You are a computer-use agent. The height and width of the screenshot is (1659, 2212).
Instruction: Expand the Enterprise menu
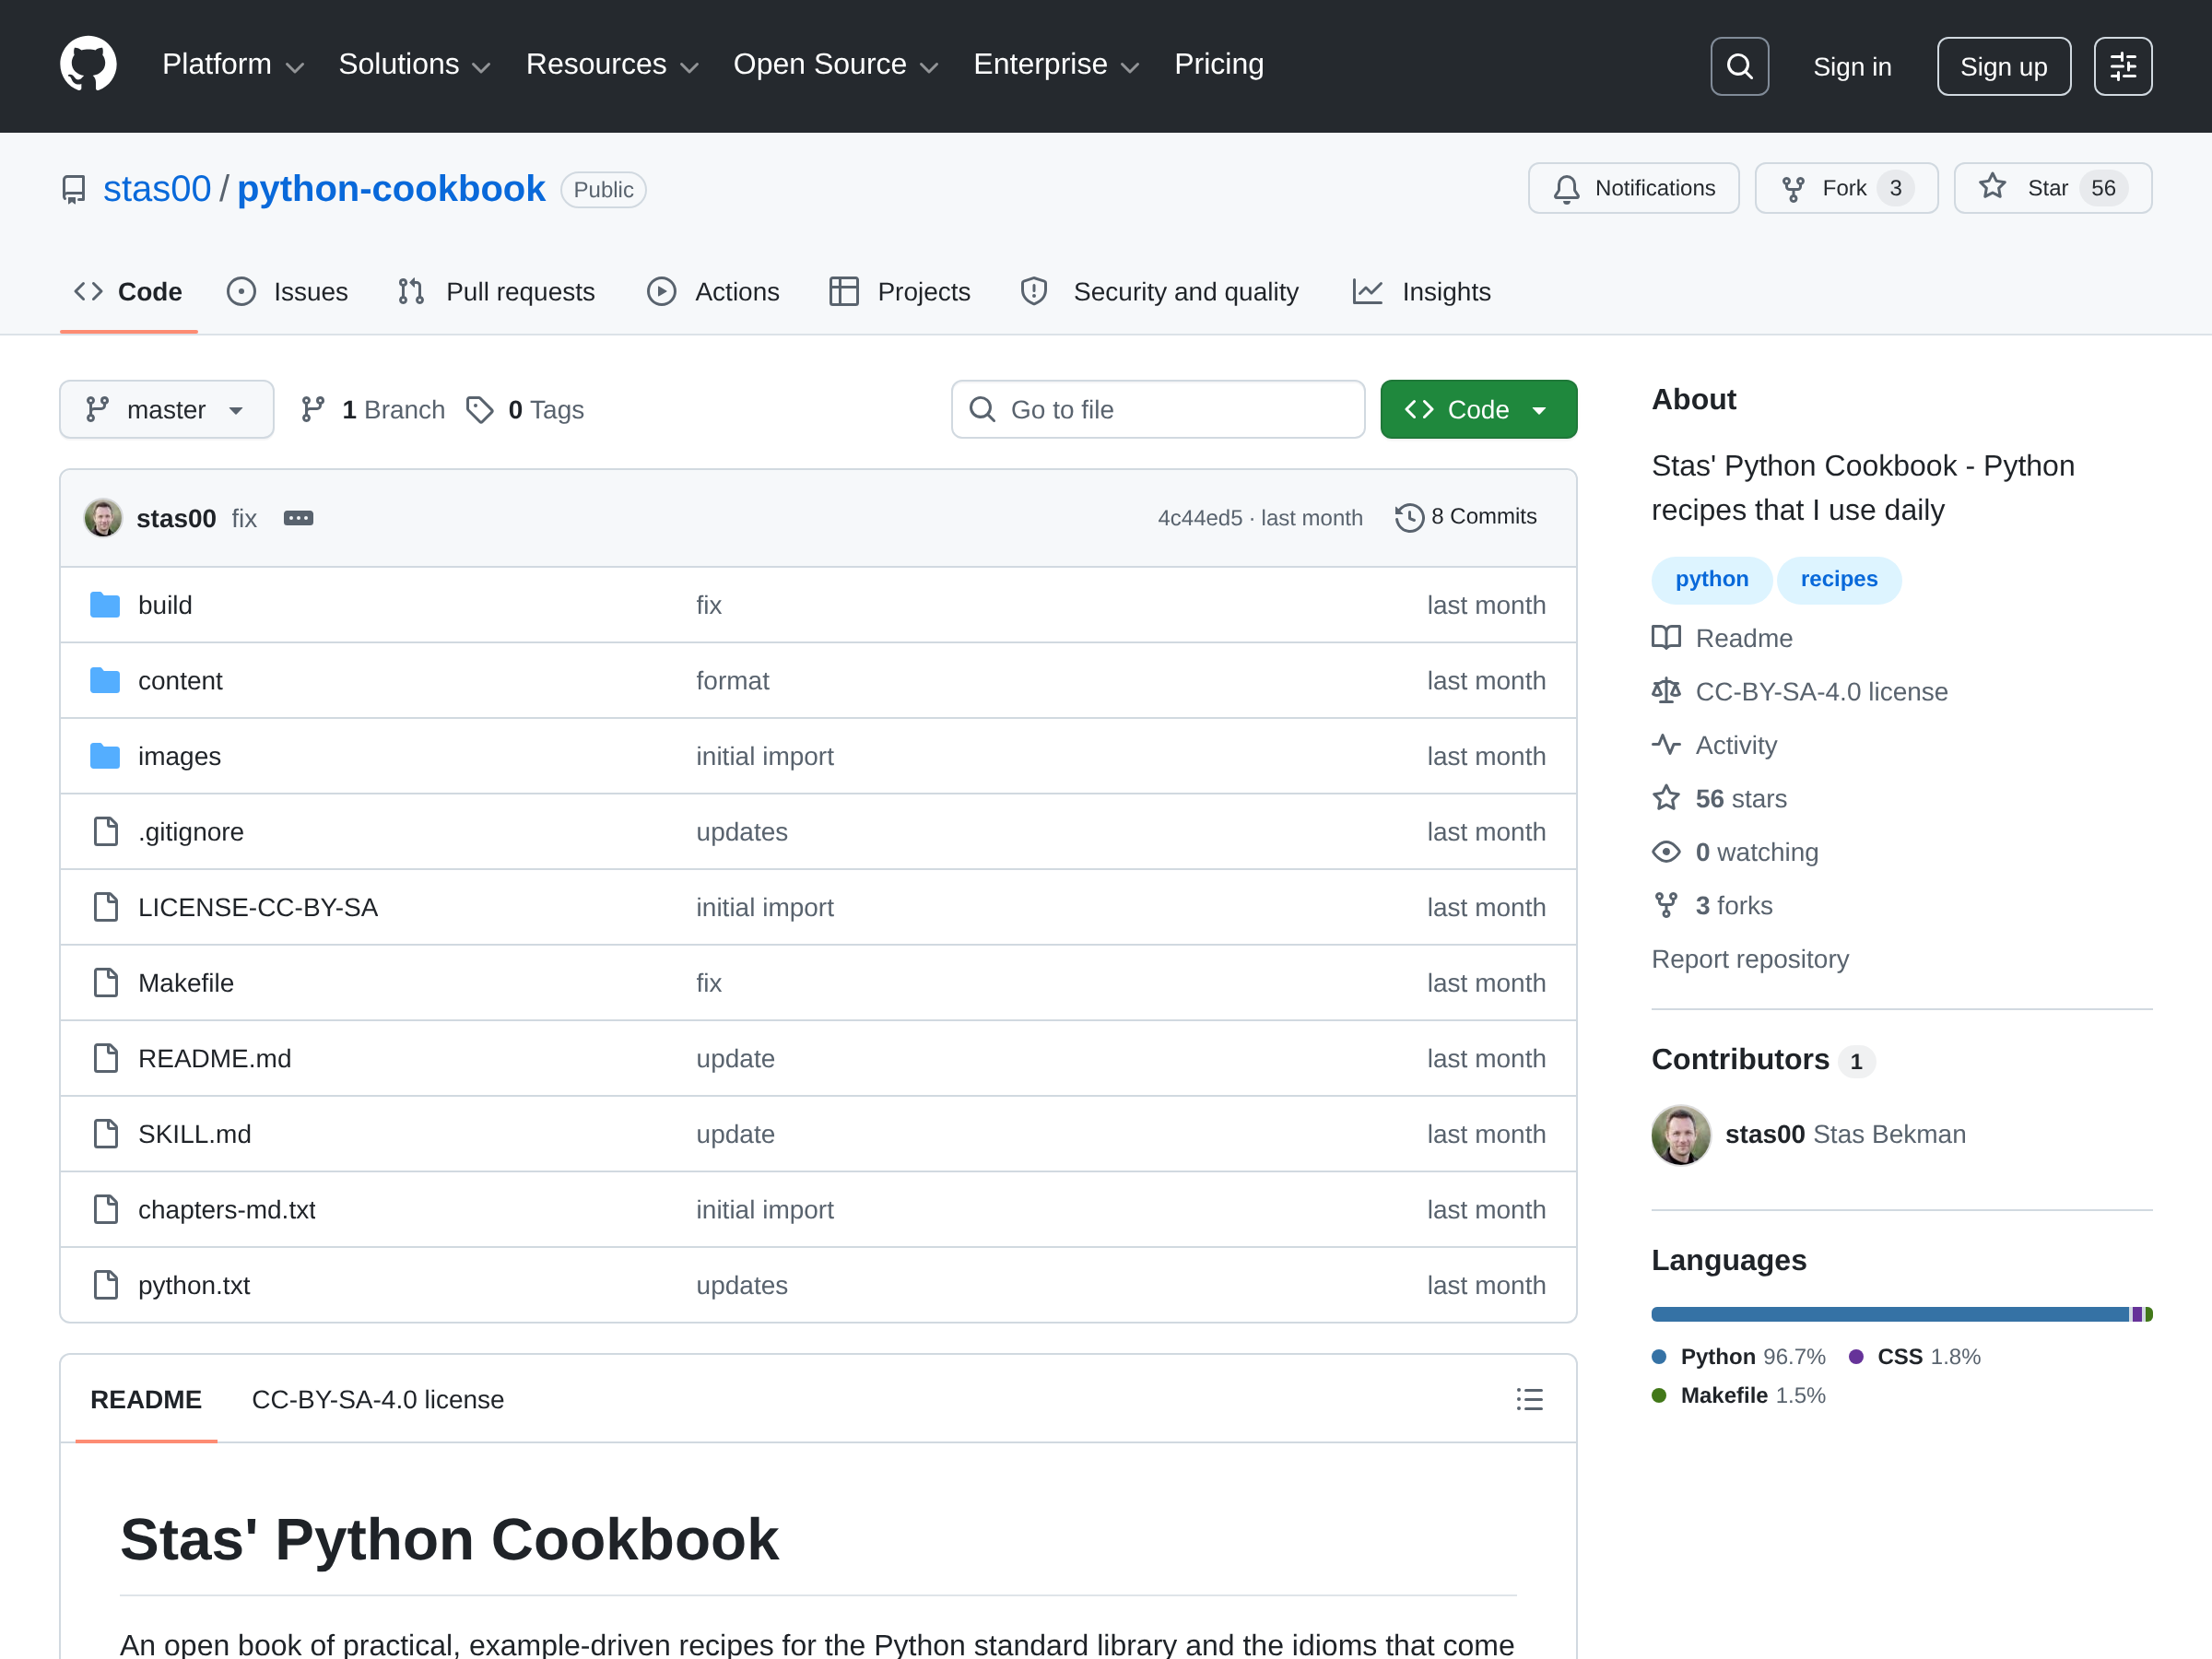point(1056,65)
